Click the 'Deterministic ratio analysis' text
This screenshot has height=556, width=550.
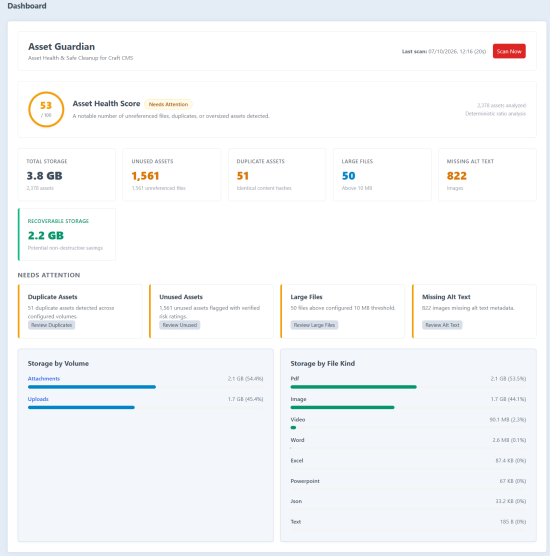[495, 113]
